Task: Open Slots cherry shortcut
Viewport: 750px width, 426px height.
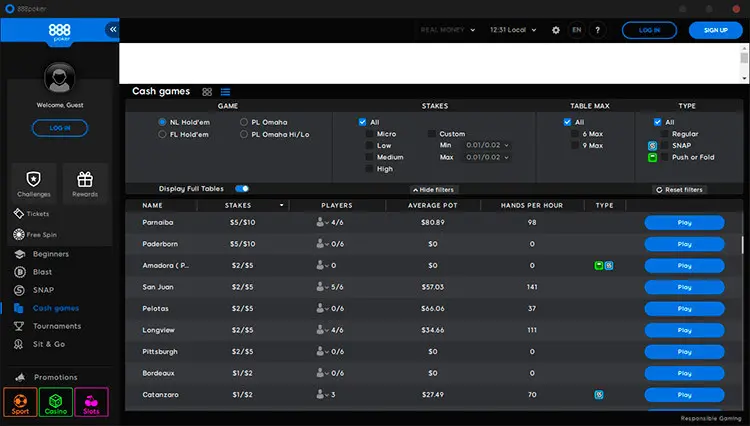Action: [92, 402]
